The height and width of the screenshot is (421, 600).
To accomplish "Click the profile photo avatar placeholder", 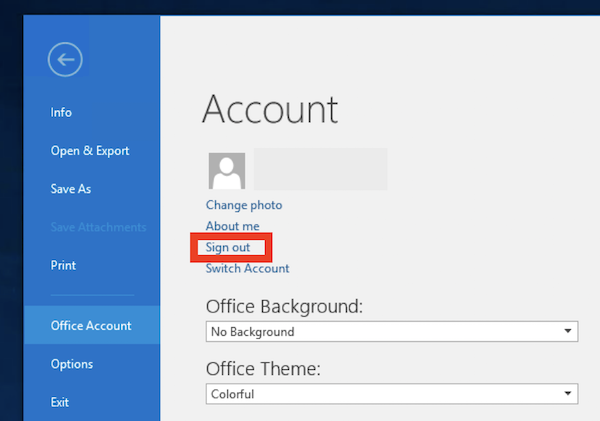I will point(226,171).
